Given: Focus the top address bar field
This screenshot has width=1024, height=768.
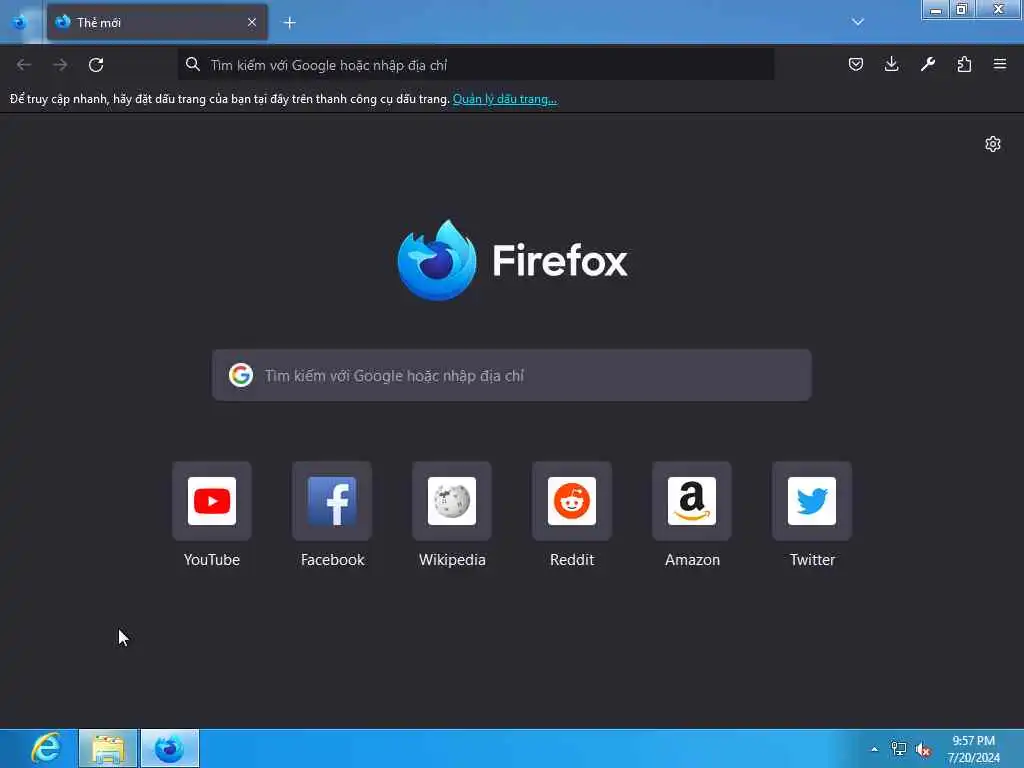Looking at the screenshot, I should point(476,65).
